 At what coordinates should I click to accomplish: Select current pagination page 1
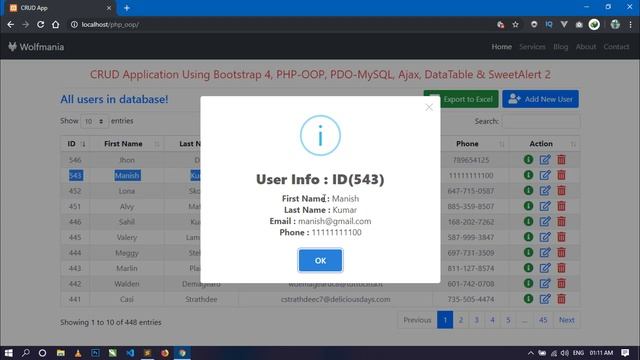pyautogui.click(x=445, y=320)
